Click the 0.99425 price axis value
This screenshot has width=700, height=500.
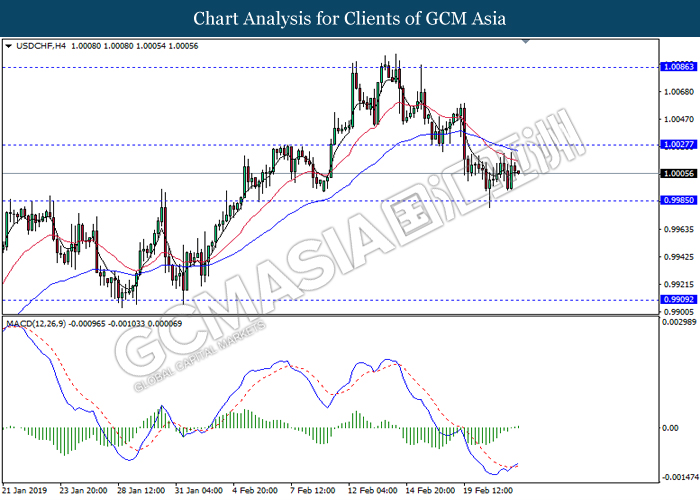coord(679,257)
